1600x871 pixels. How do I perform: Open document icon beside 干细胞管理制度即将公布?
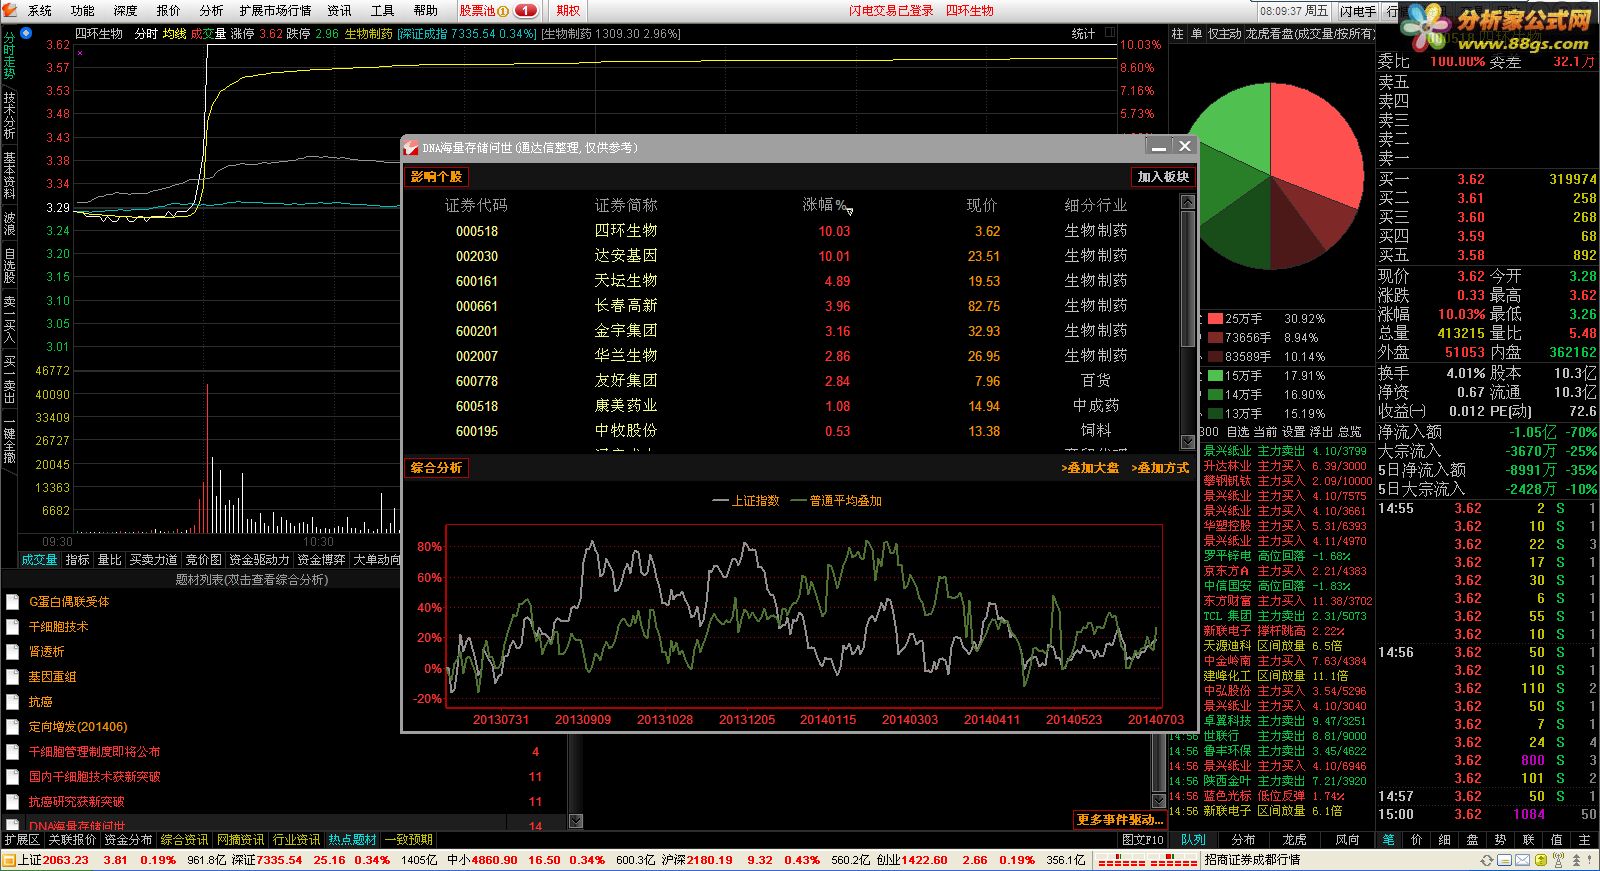point(13,752)
